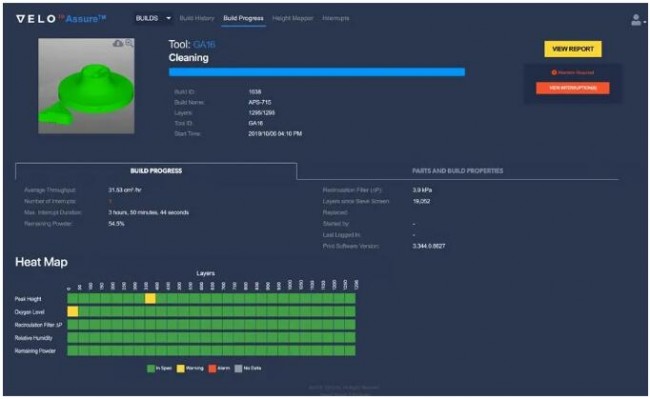Go to the Interrupts tab
Image resolution: width=650 pixels, height=399 pixels.
[335, 18]
